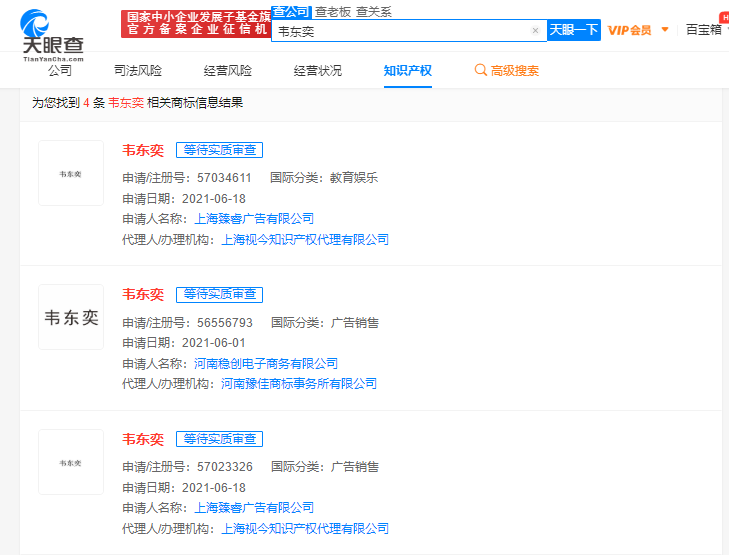Click application number 57023326 text

tap(225, 467)
